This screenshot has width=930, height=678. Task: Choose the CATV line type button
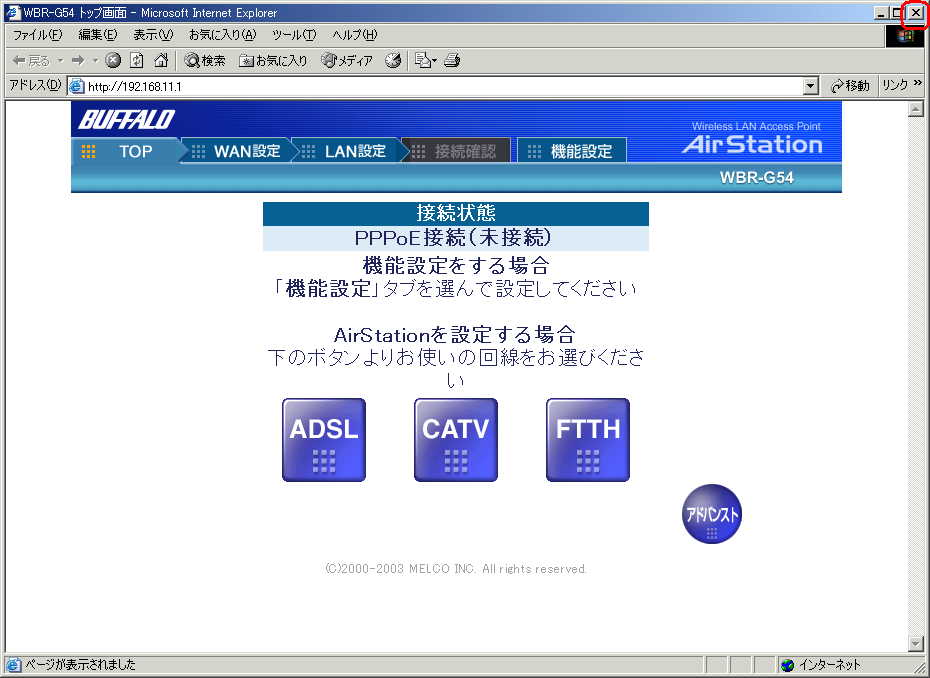coord(456,440)
